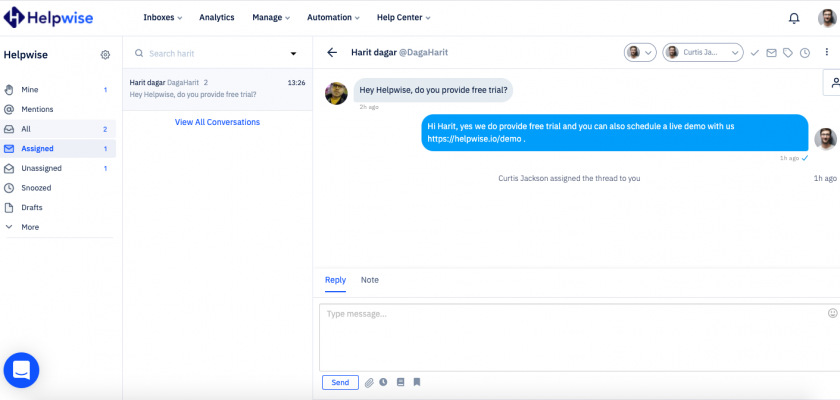Open the user profile avatar menu

pos(827,18)
